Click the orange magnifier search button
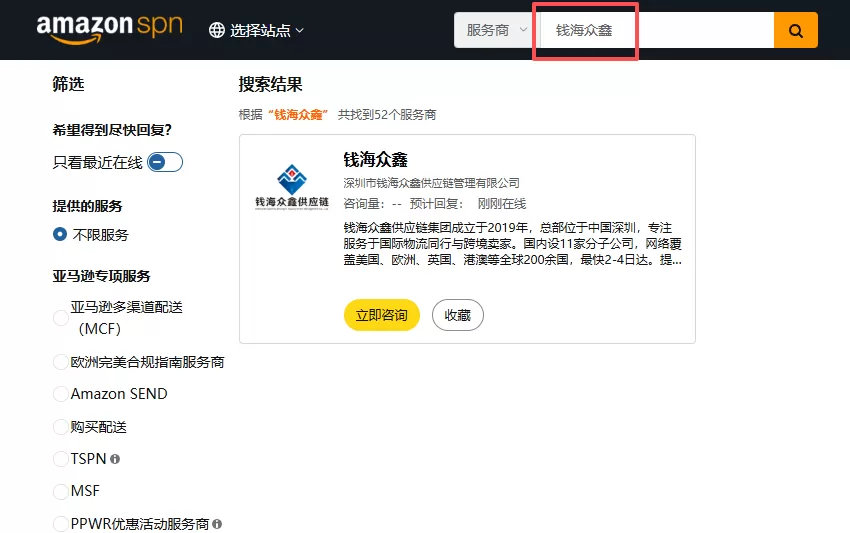 [x=795, y=30]
